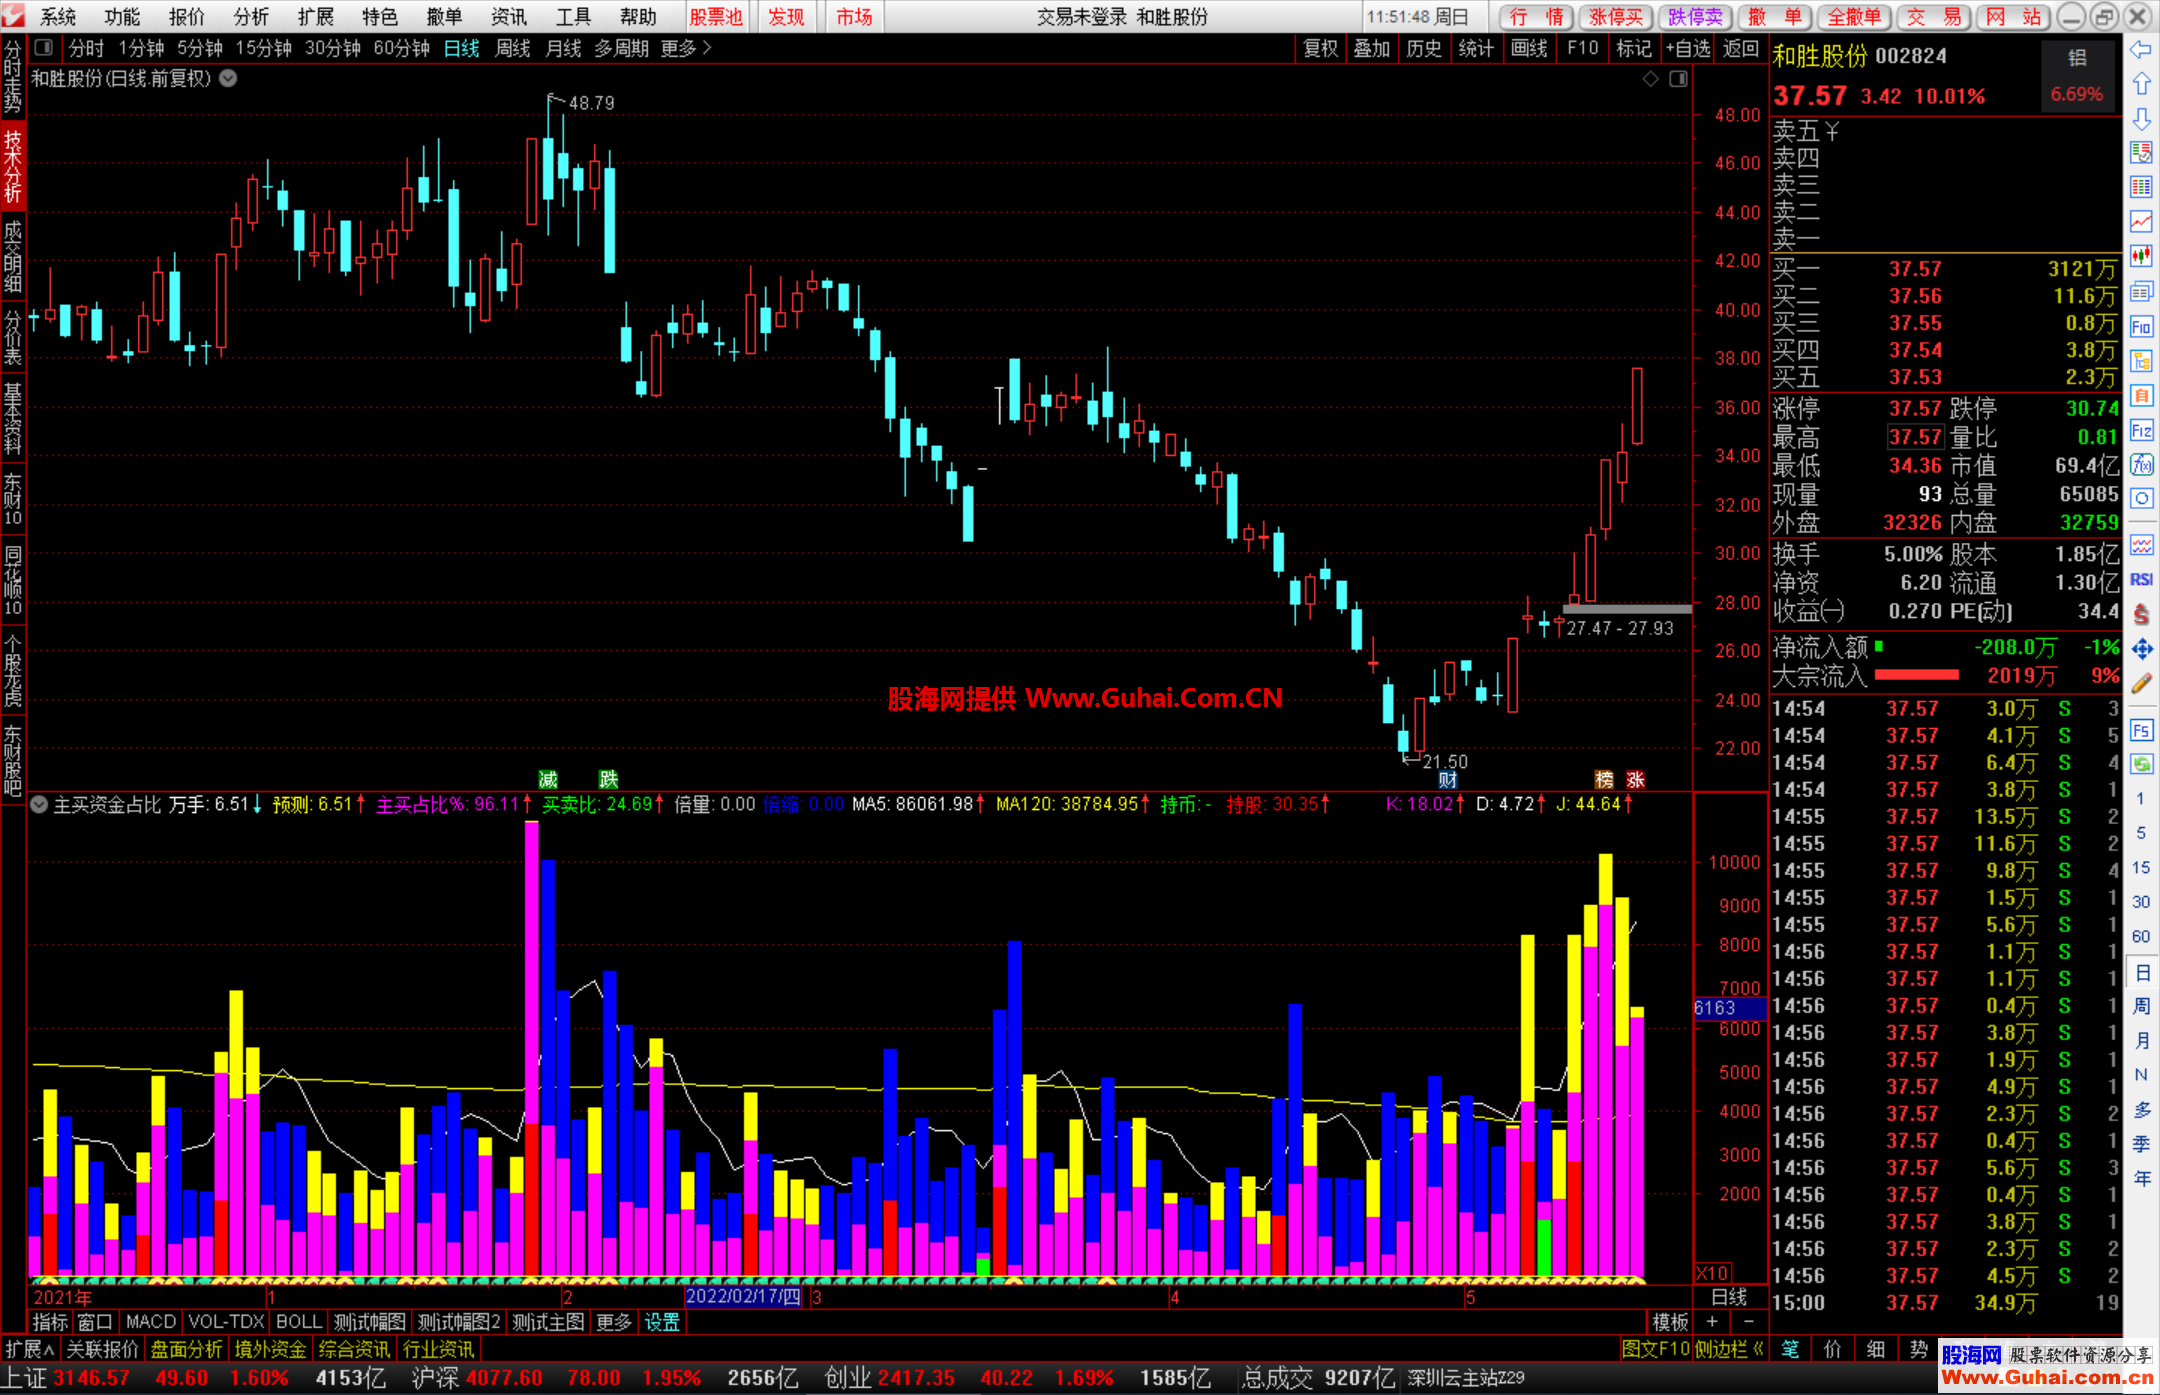Click the line trend chart icon
The image size is (2160, 1395).
tap(2141, 221)
